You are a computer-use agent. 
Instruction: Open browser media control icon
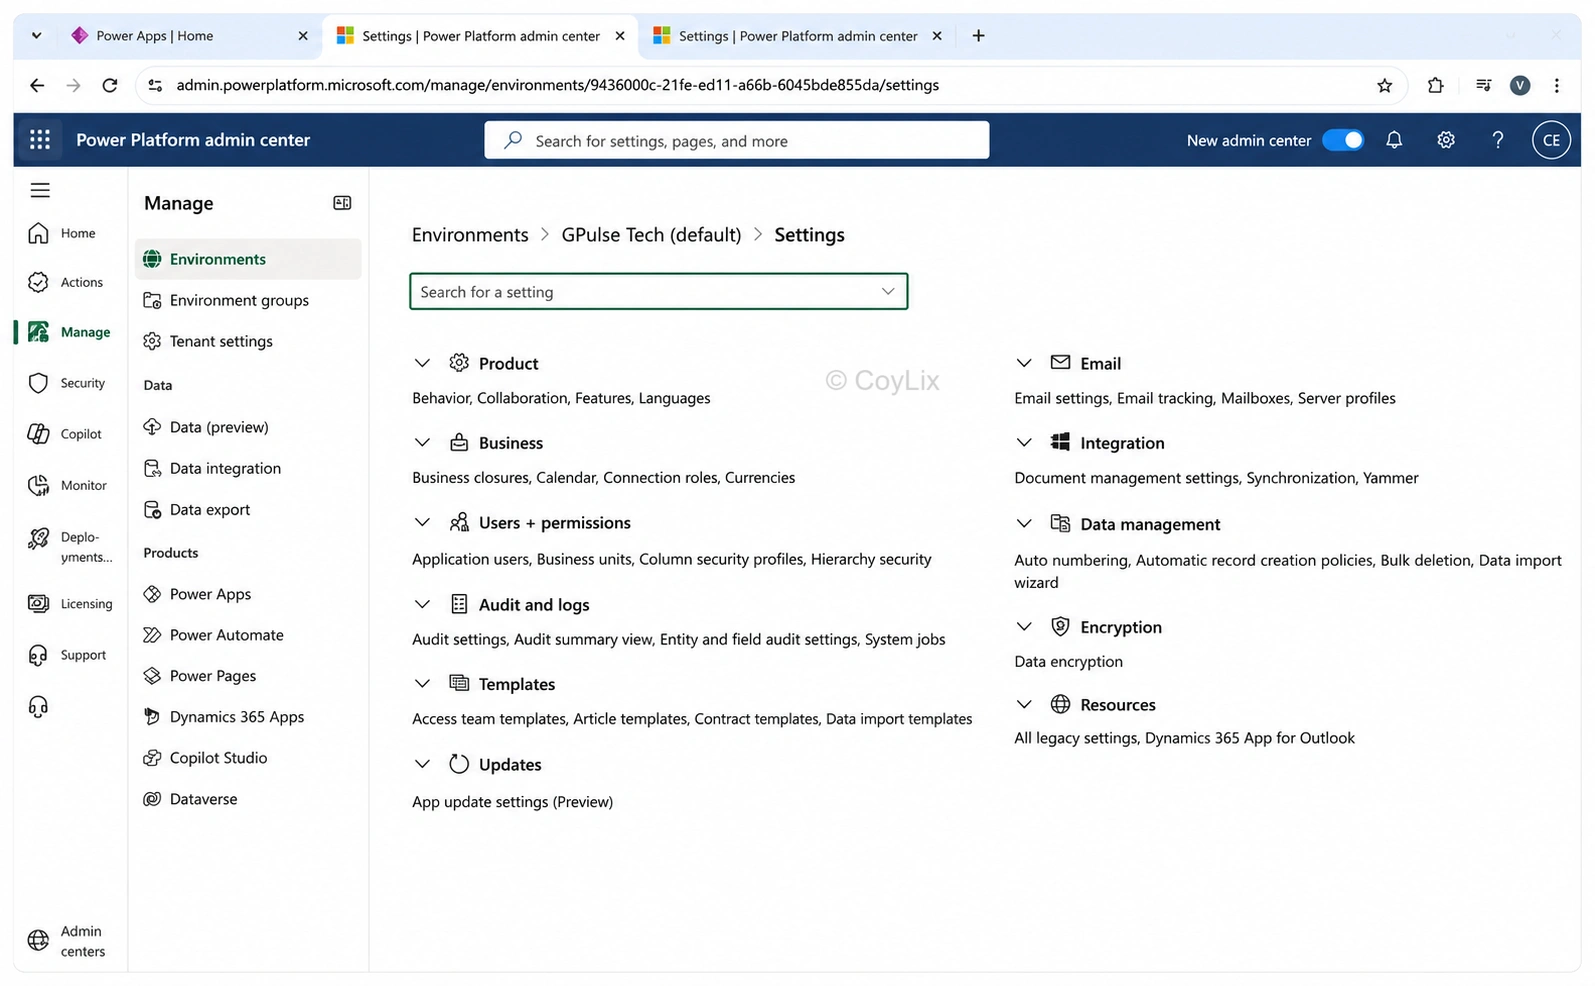pos(1483,86)
